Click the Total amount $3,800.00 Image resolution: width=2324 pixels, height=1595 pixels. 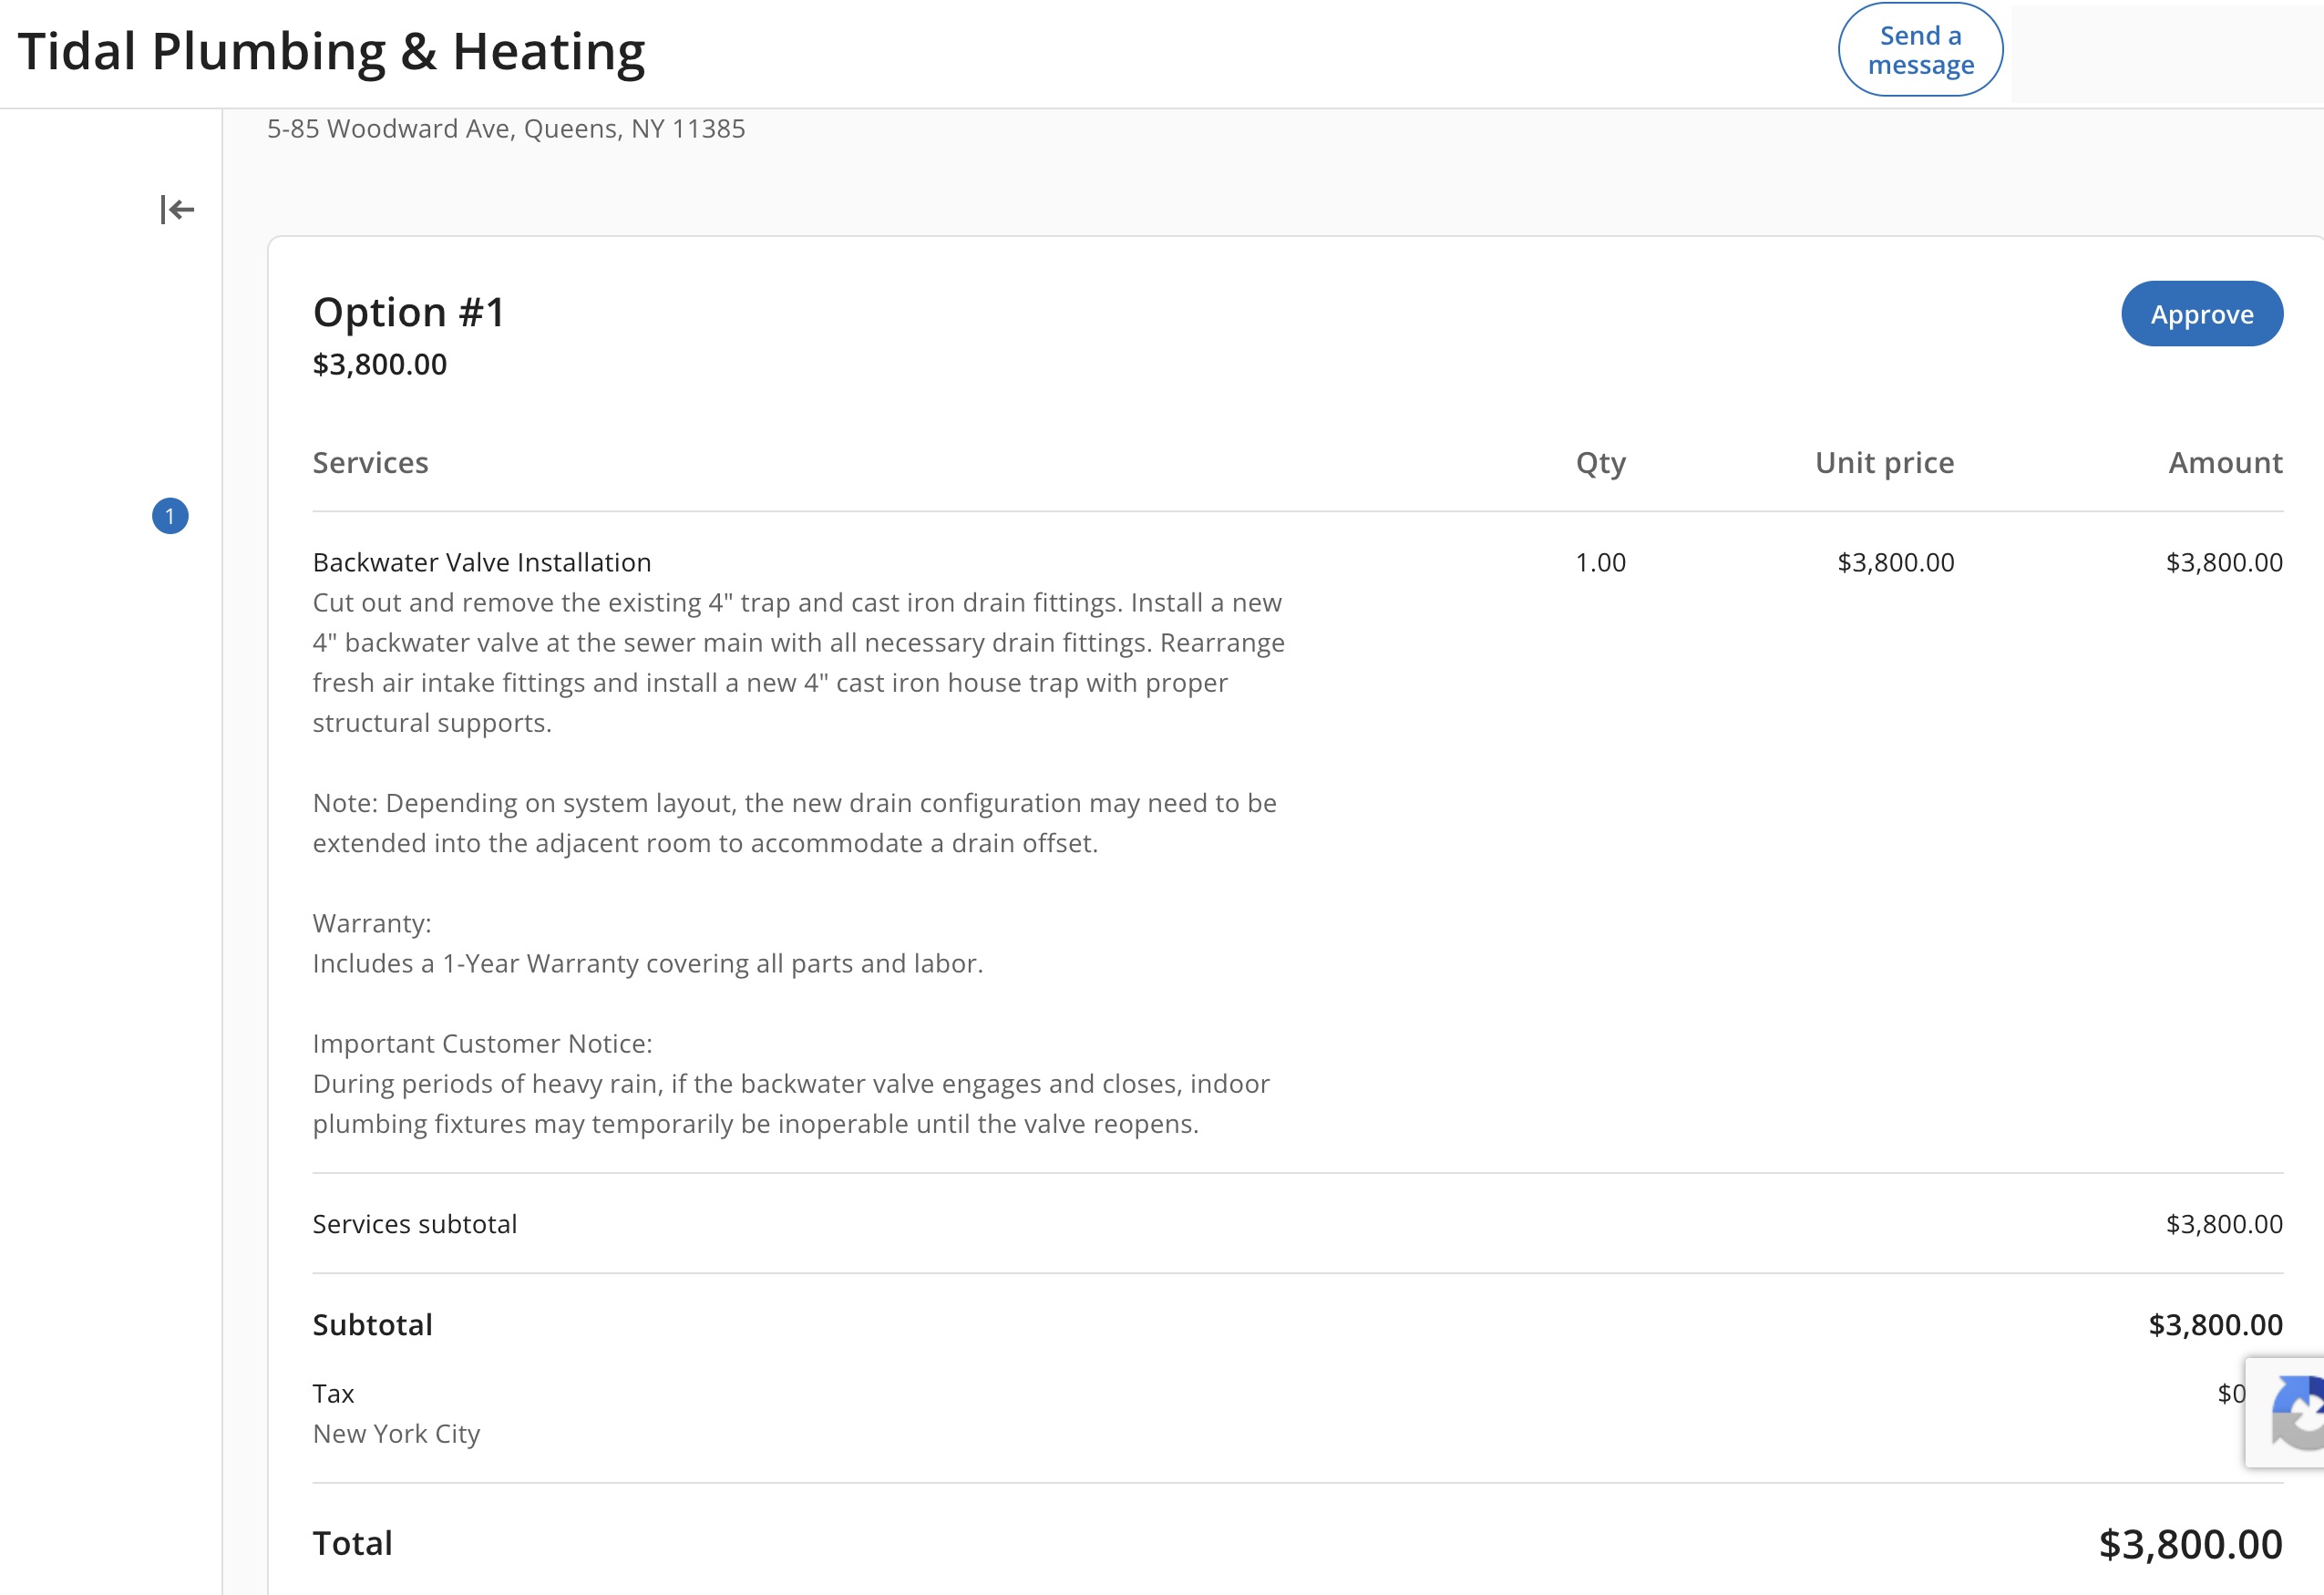(2191, 1545)
